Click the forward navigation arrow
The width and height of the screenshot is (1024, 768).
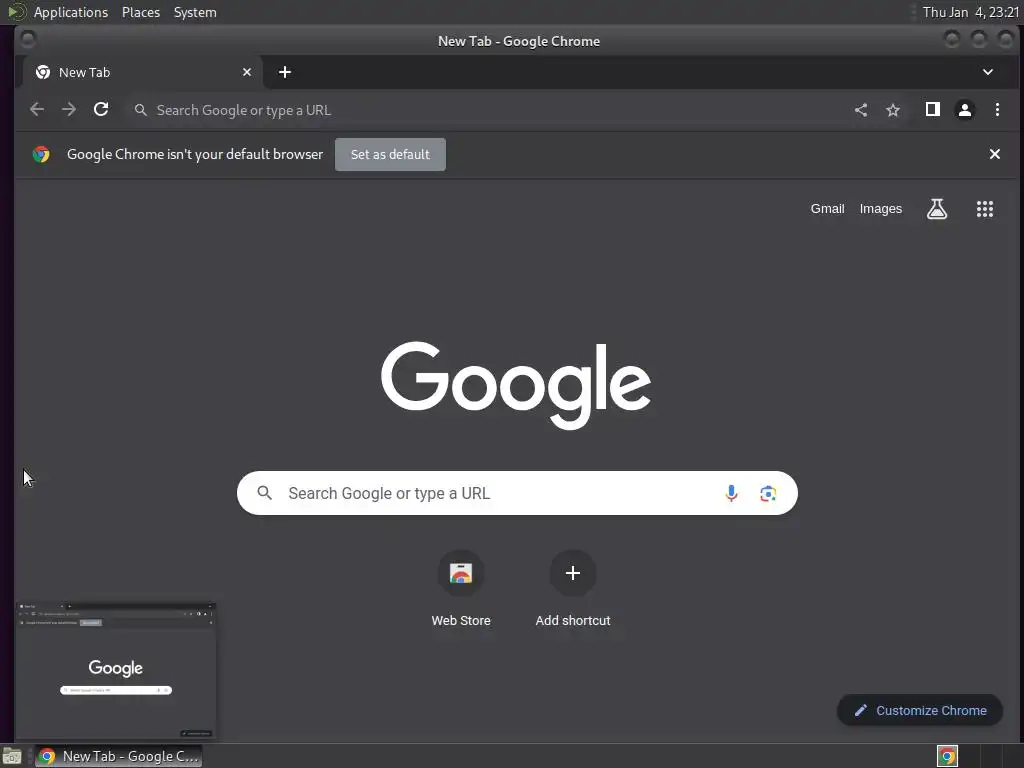click(69, 110)
